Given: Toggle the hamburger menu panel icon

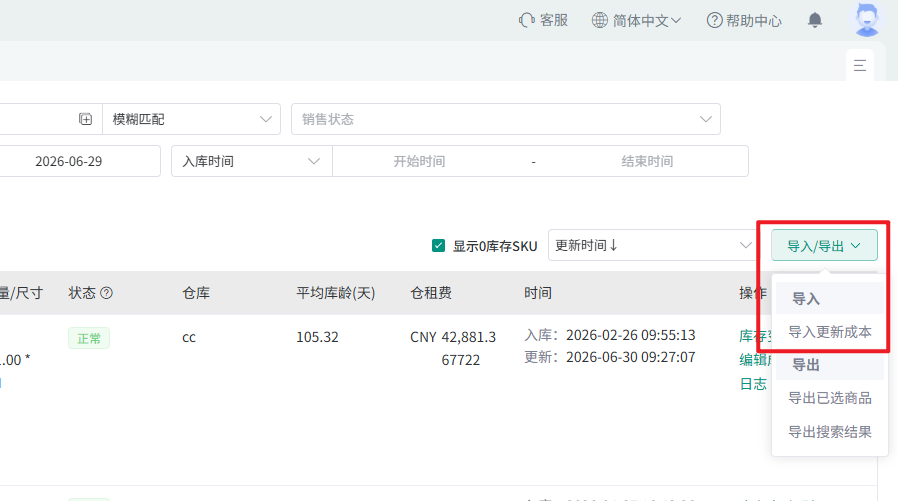Looking at the screenshot, I should [x=860, y=65].
